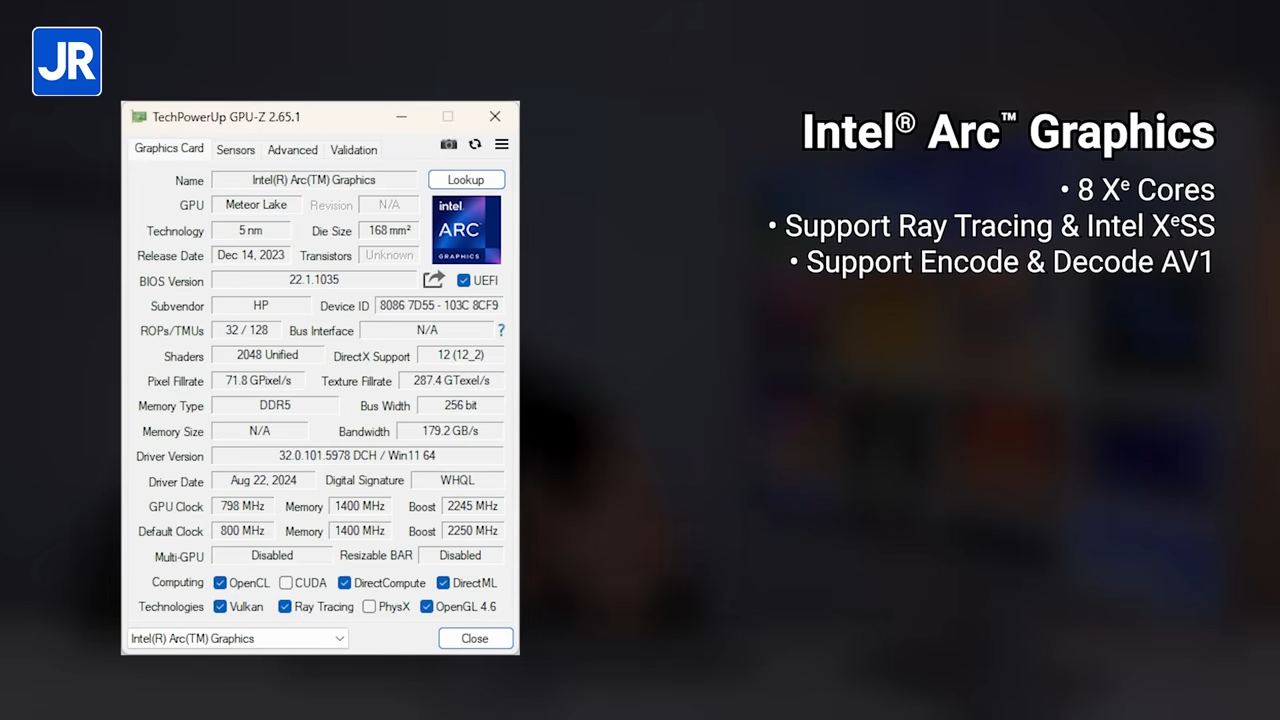Enable the PhysX checkbox
Image resolution: width=1280 pixels, height=720 pixels.
(x=369, y=607)
